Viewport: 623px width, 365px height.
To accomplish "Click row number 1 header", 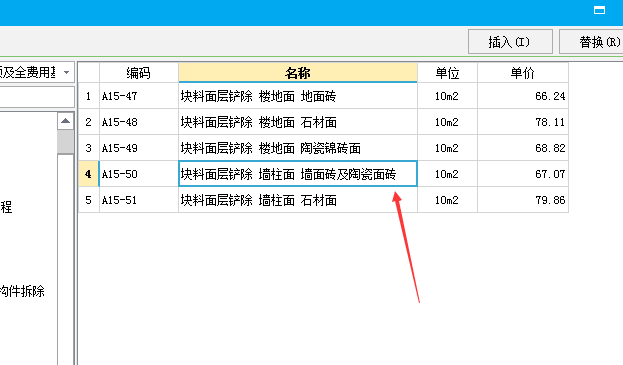I will 88,96.
